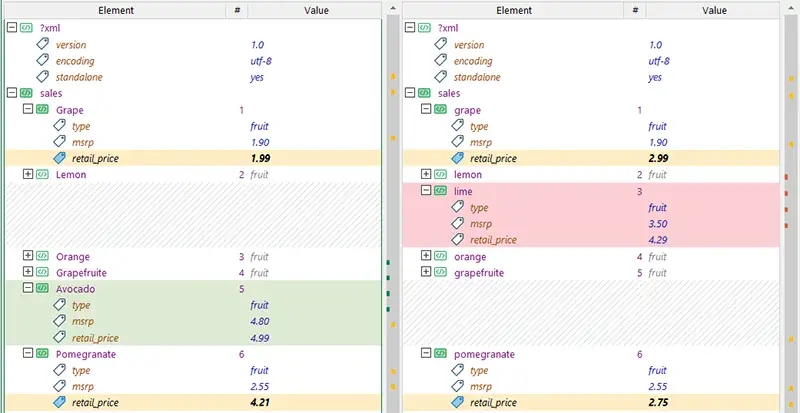
Task: Click the element icon beside left Lemon
Action: point(42,174)
